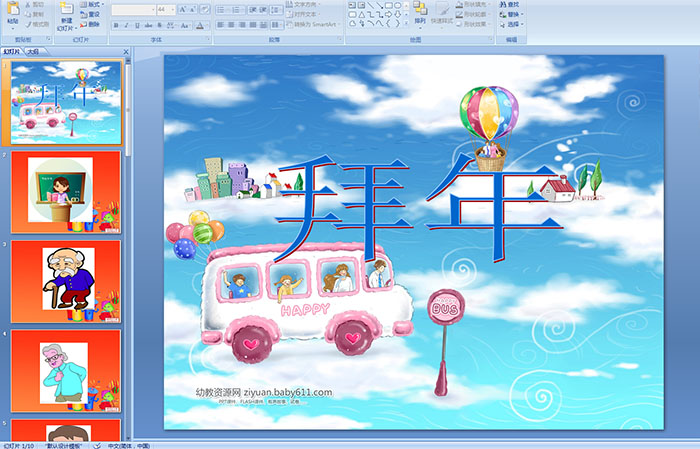Open the Layout (版式) dropdown
The image size is (700, 449).
[x=90, y=5]
